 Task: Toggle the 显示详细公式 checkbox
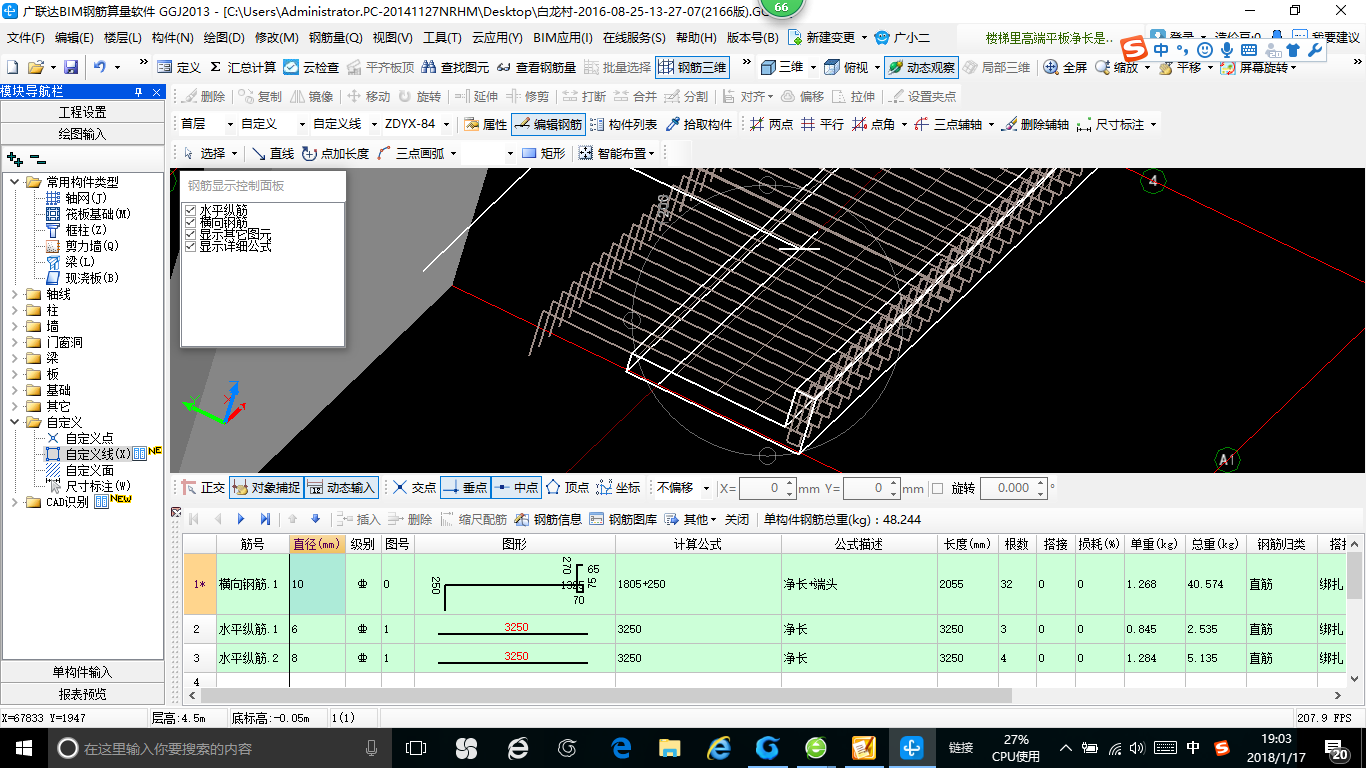(x=191, y=246)
